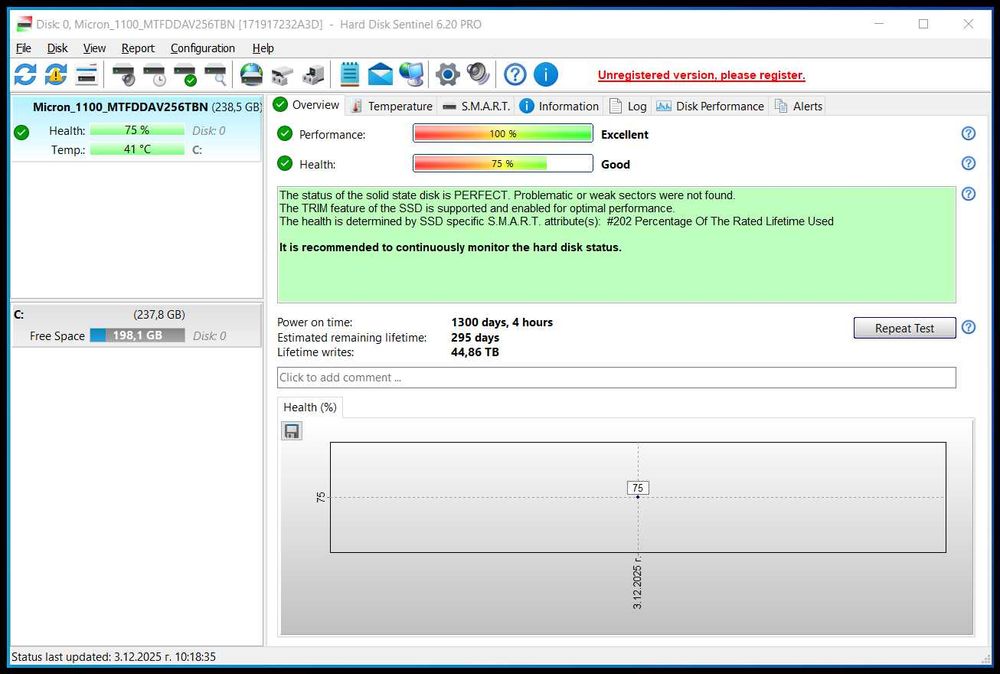
Task: Click the question mark help toolbar icon
Action: coord(515,75)
